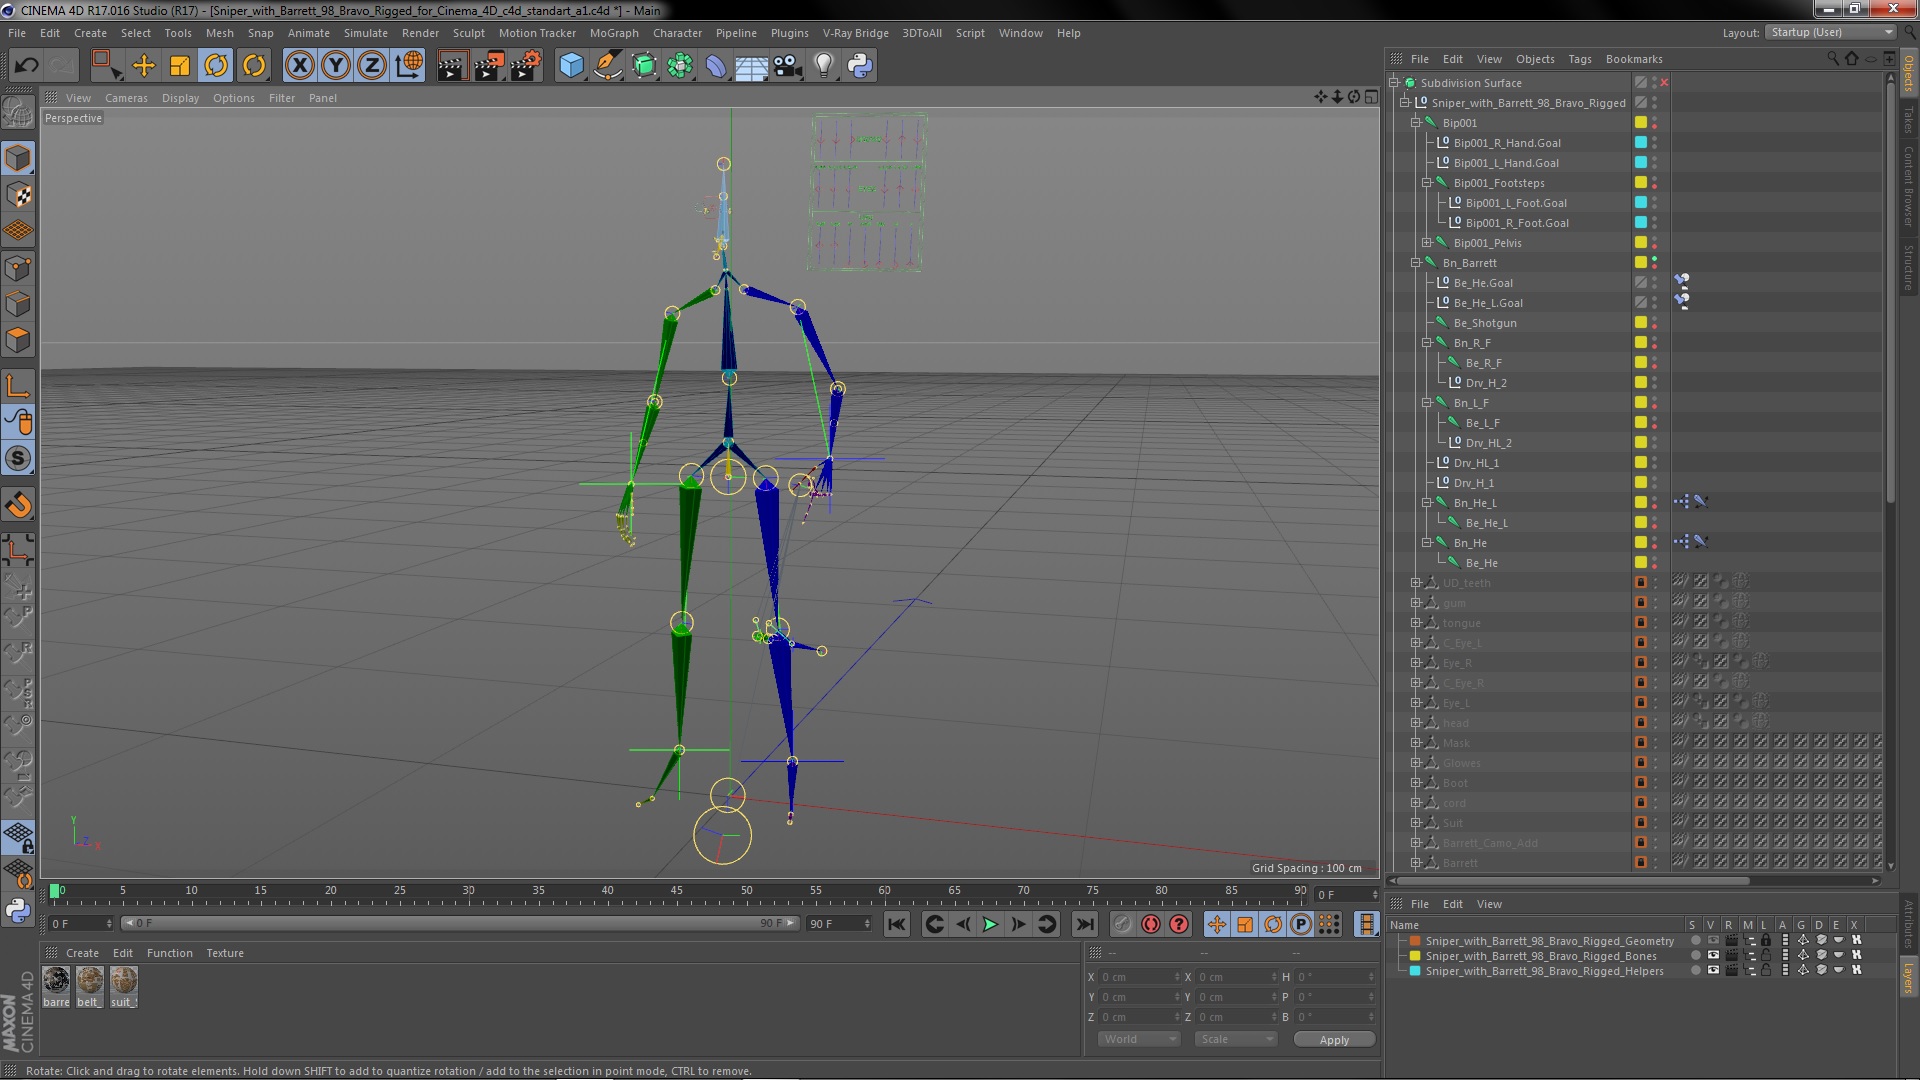Go to start of animation
The width and height of the screenshot is (1920, 1080).
pos(897,925)
